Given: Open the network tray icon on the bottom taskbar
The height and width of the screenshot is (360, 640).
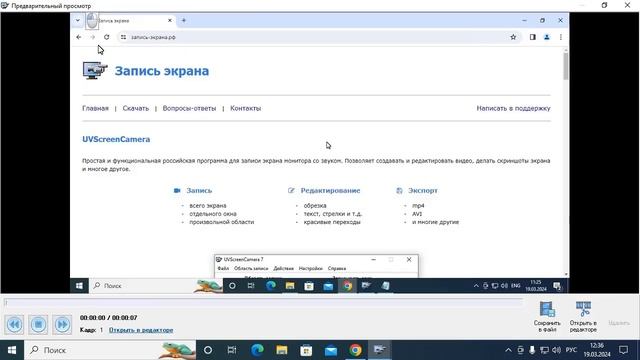Looking at the screenshot, I should (x=544, y=350).
